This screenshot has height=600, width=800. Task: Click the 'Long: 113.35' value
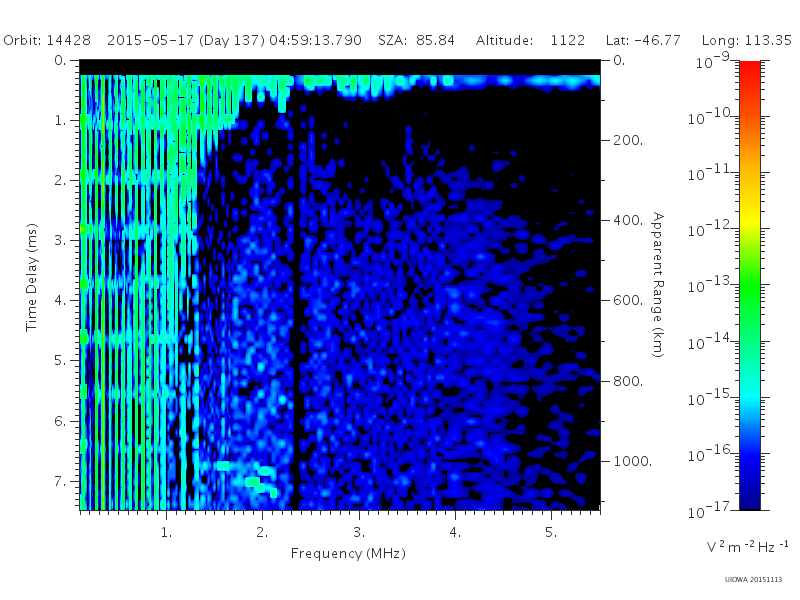coord(746,40)
